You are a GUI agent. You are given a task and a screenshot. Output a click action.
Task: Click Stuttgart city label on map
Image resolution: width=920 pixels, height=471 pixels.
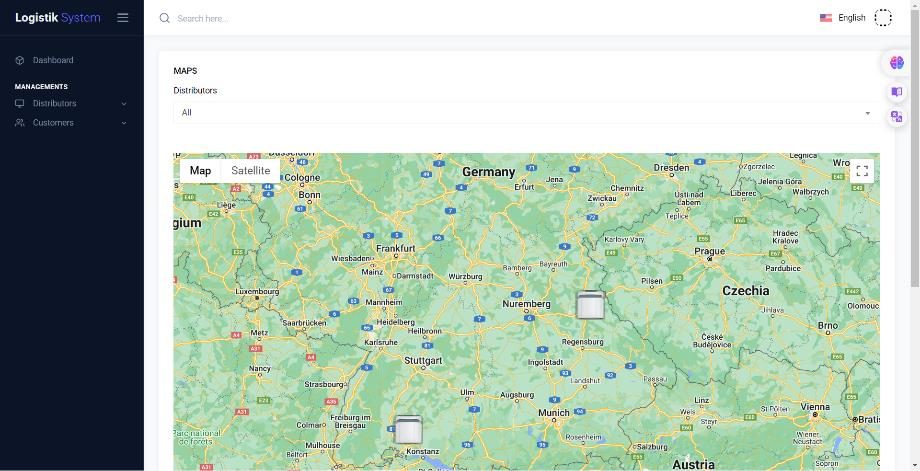[423, 361]
